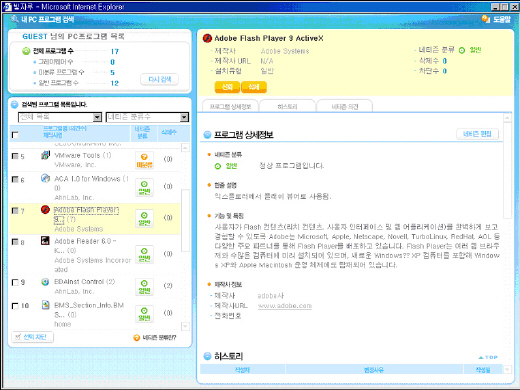
Task: Click the first orange button under 설치유형
Action: point(227,87)
